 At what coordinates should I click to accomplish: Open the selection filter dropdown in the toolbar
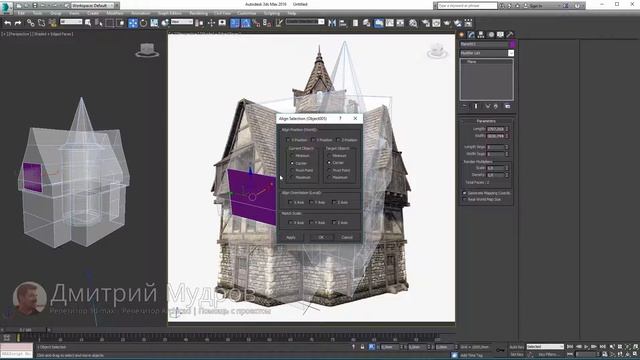71,22
